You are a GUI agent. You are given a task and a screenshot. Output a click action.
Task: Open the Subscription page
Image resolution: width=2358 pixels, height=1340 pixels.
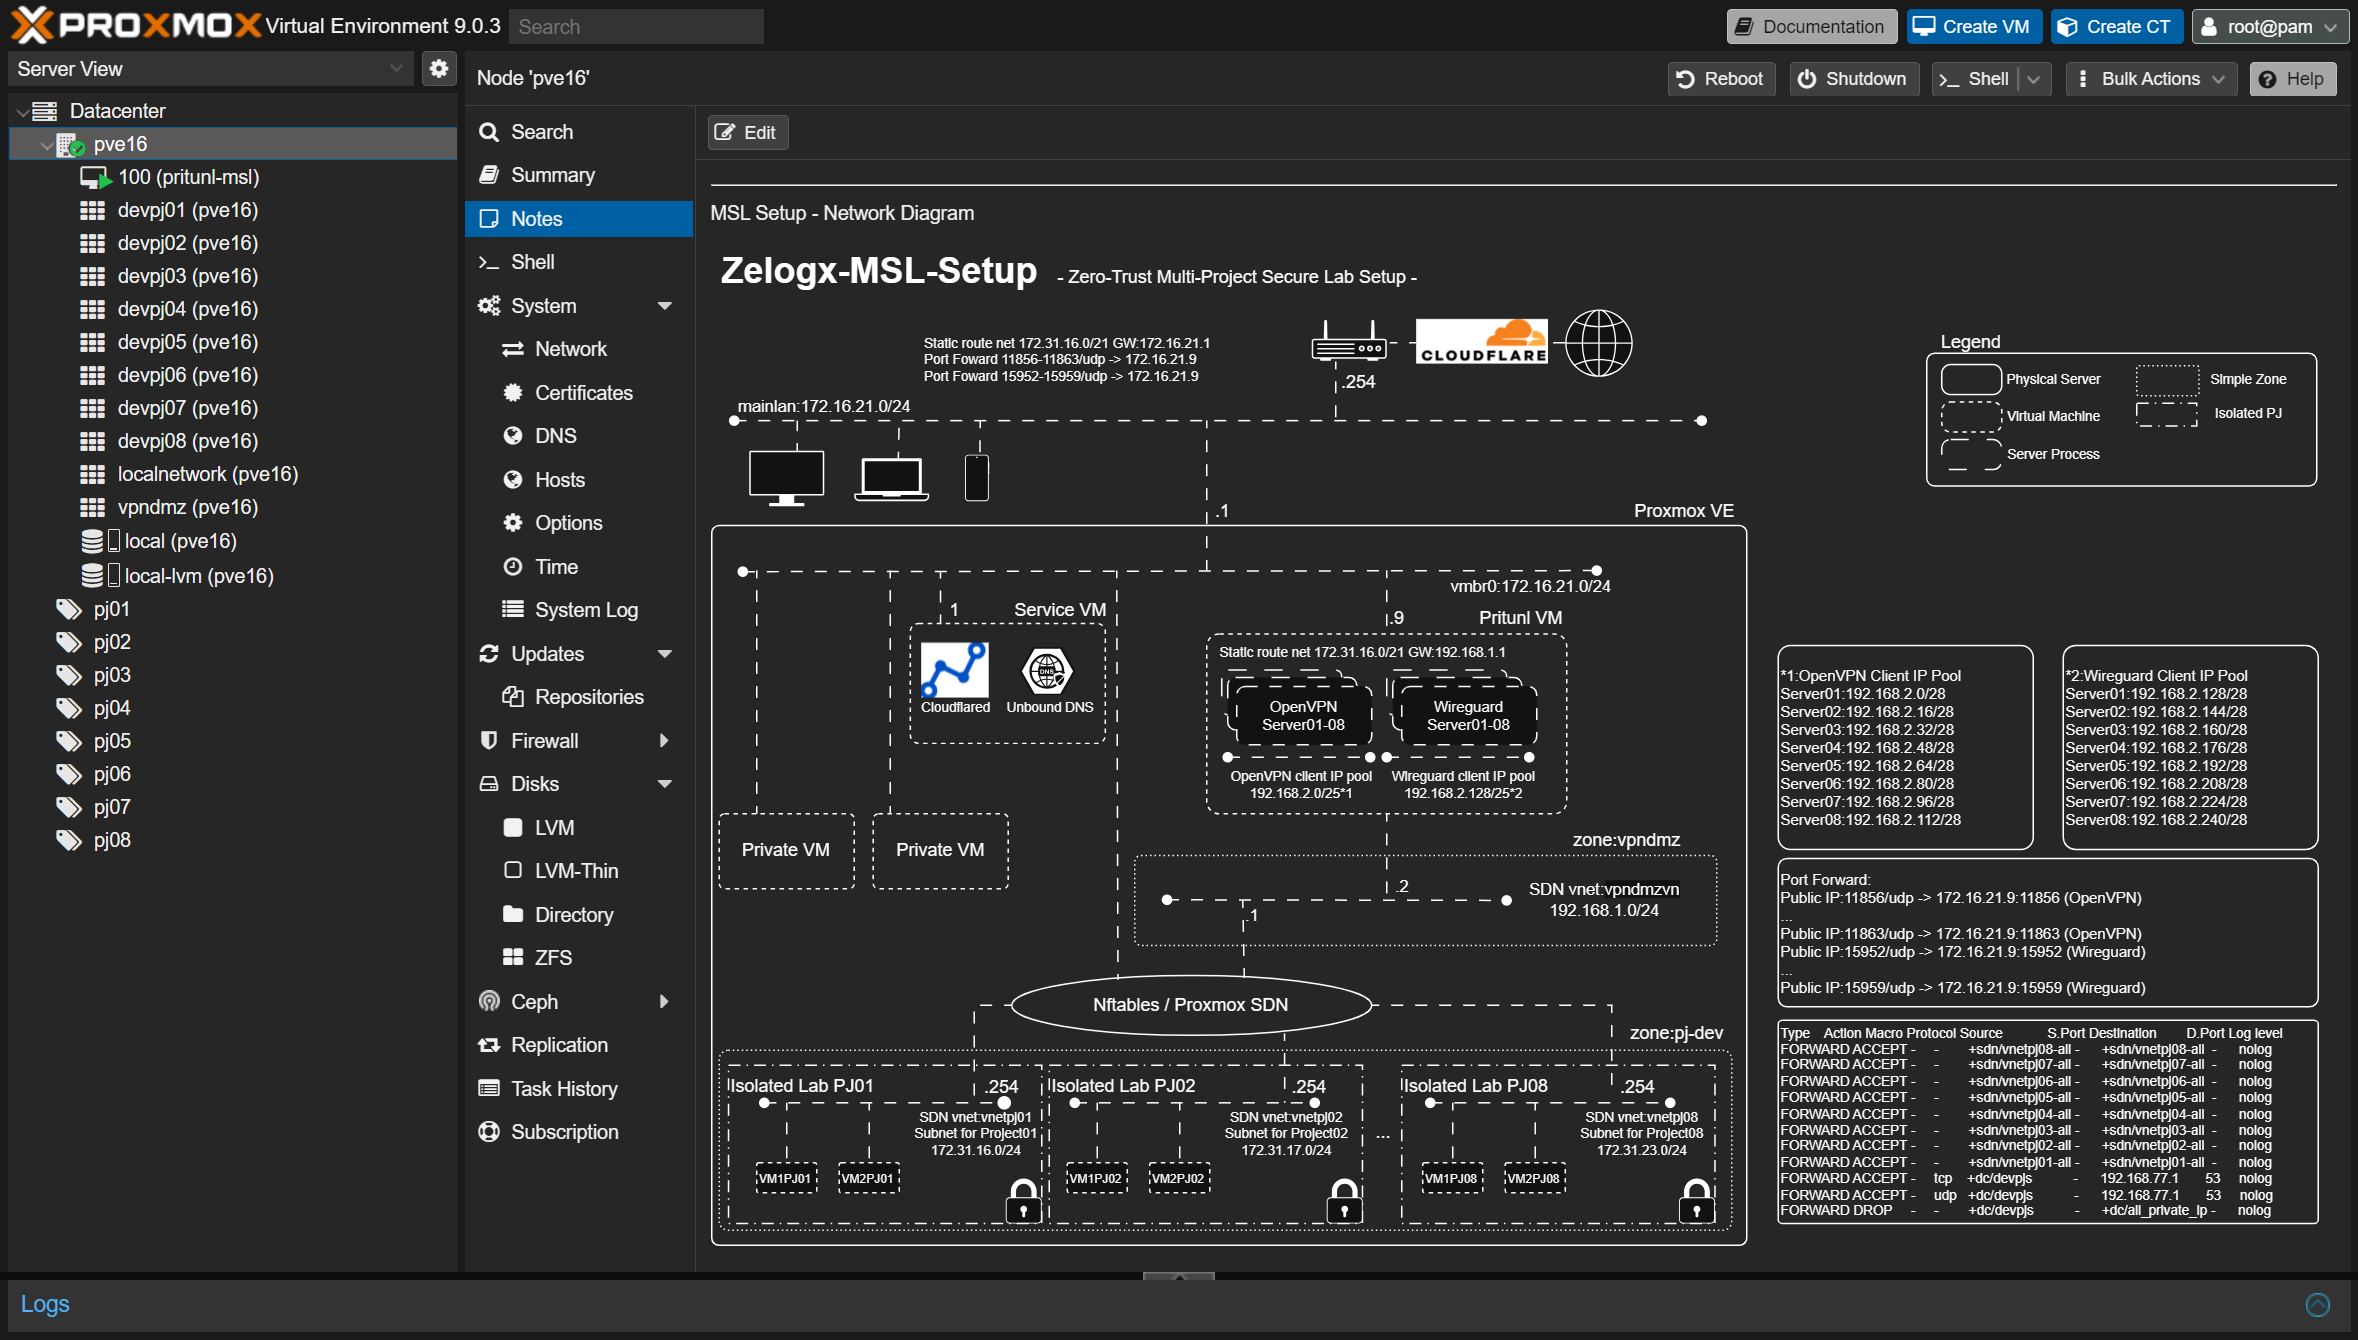coord(564,1132)
